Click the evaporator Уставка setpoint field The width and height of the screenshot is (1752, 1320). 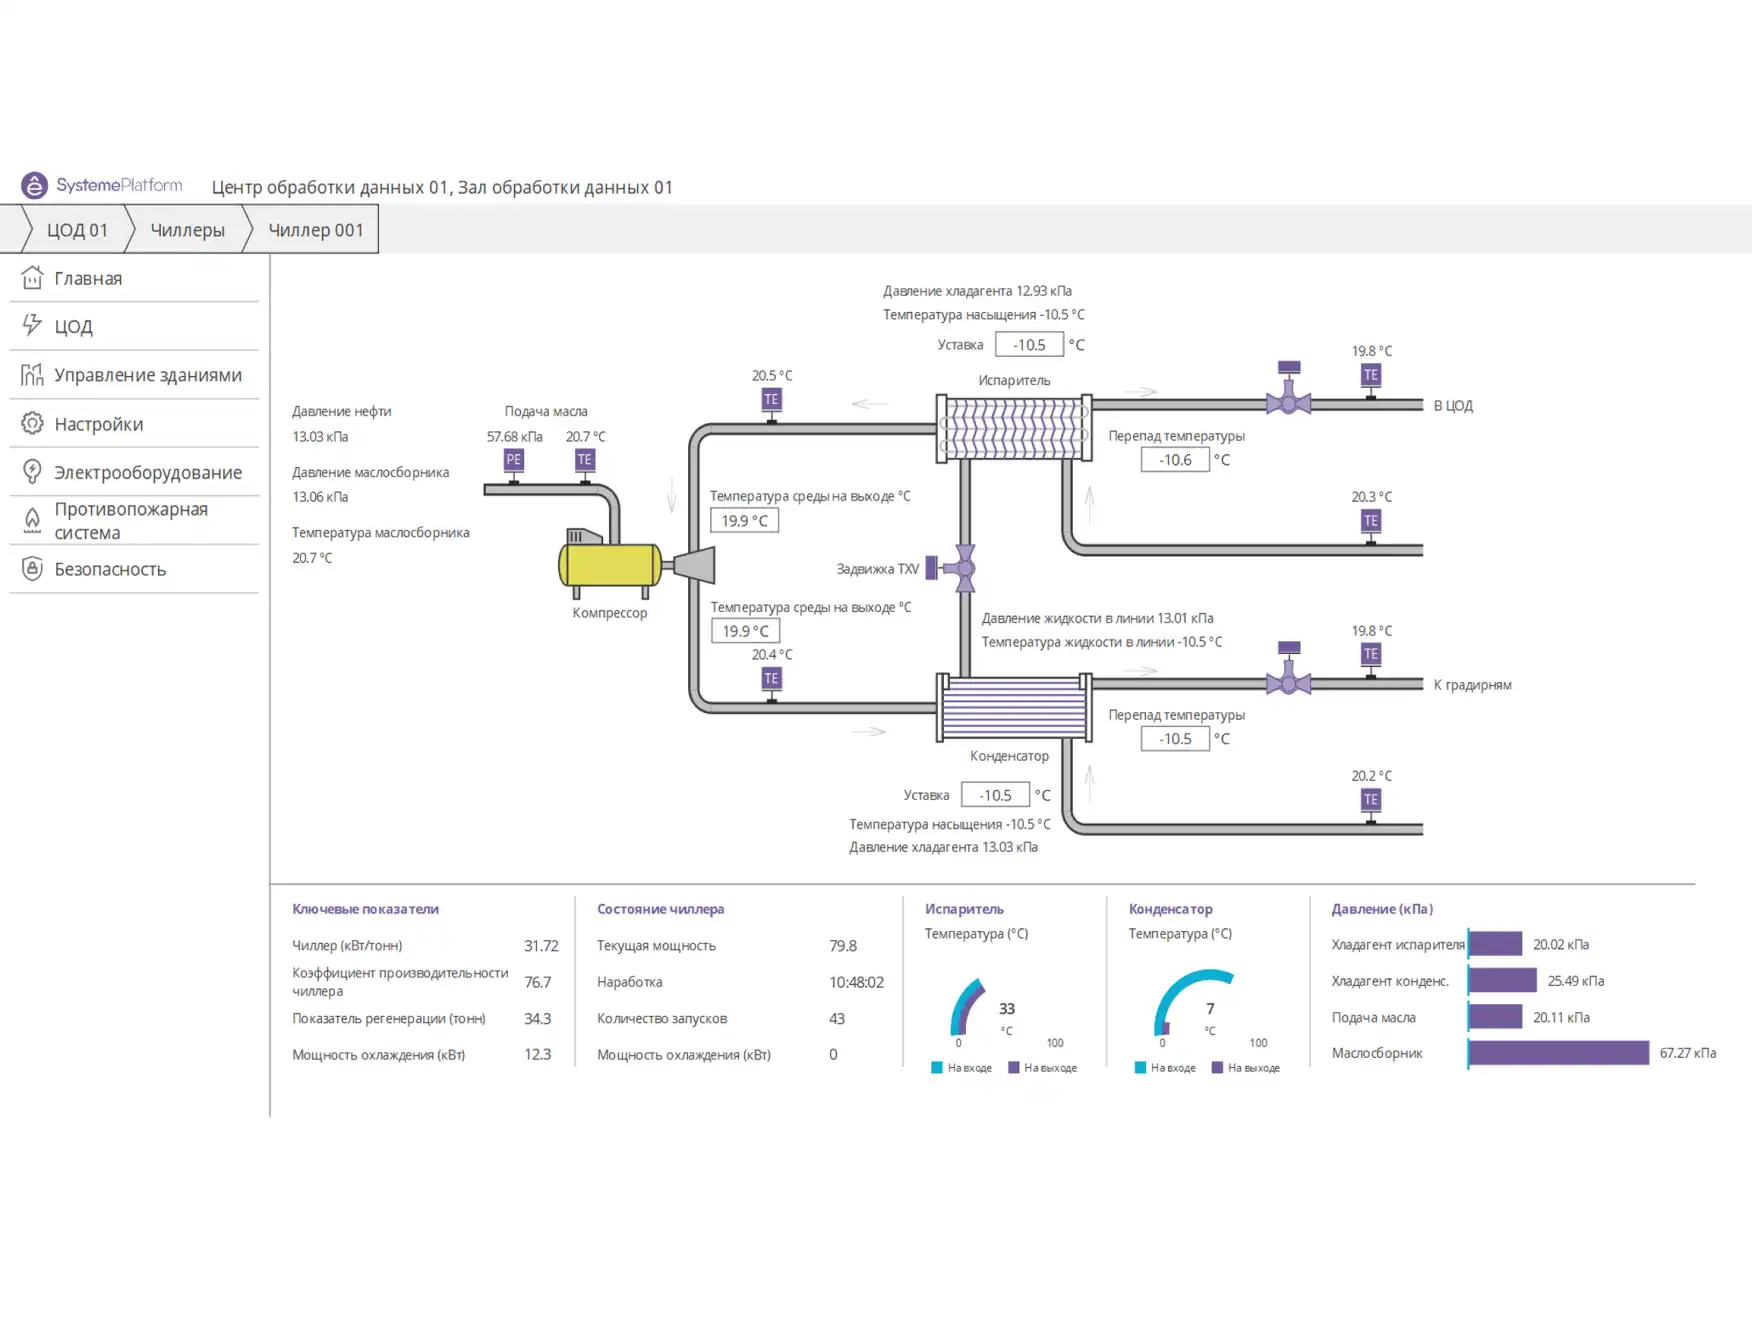1028,345
